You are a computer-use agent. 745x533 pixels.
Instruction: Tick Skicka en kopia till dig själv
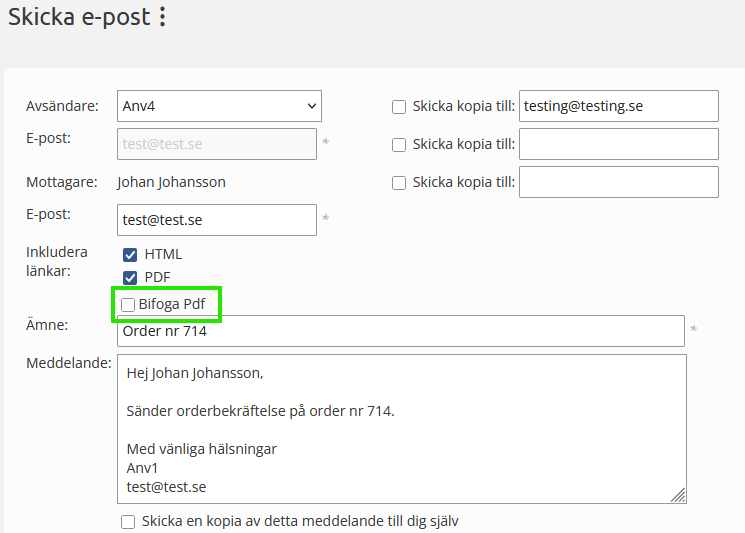click(x=128, y=521)
